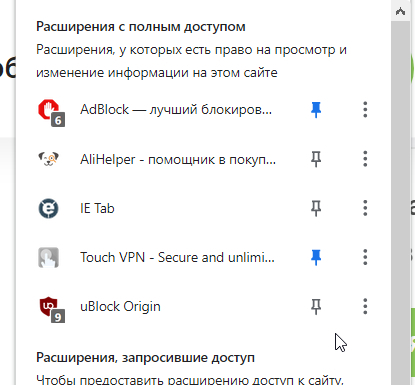Screen dimensions: 415x385
Task: Show more options for Touch VPN
Action: [x=365, y=257]
